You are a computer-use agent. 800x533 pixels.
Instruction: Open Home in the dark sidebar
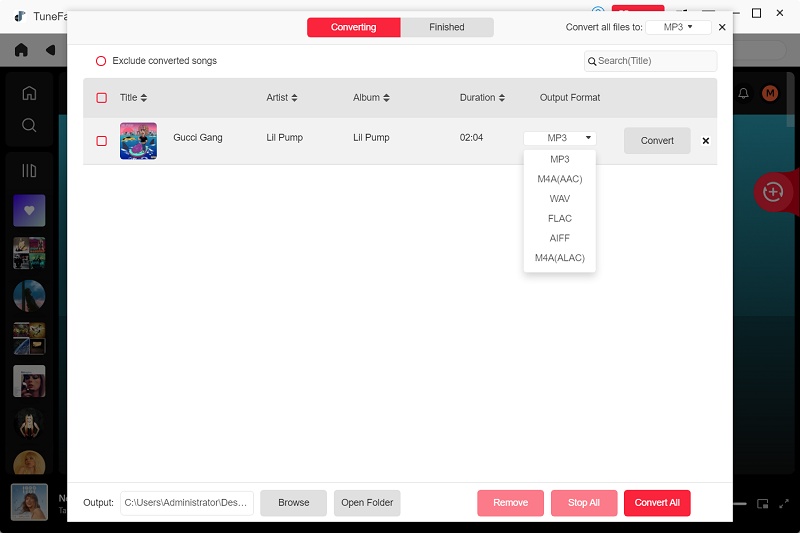[x=29, y=93]
